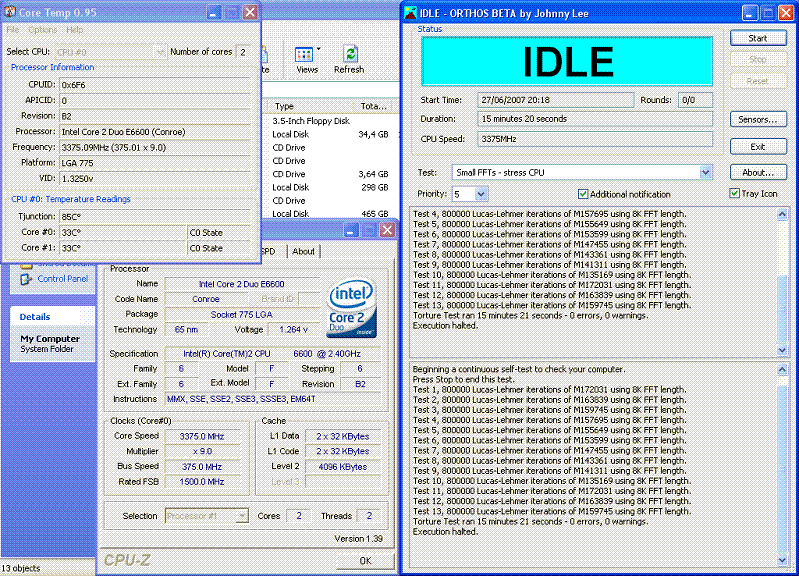Open the Sensors dialog in ORTHOS

[758, 119]
